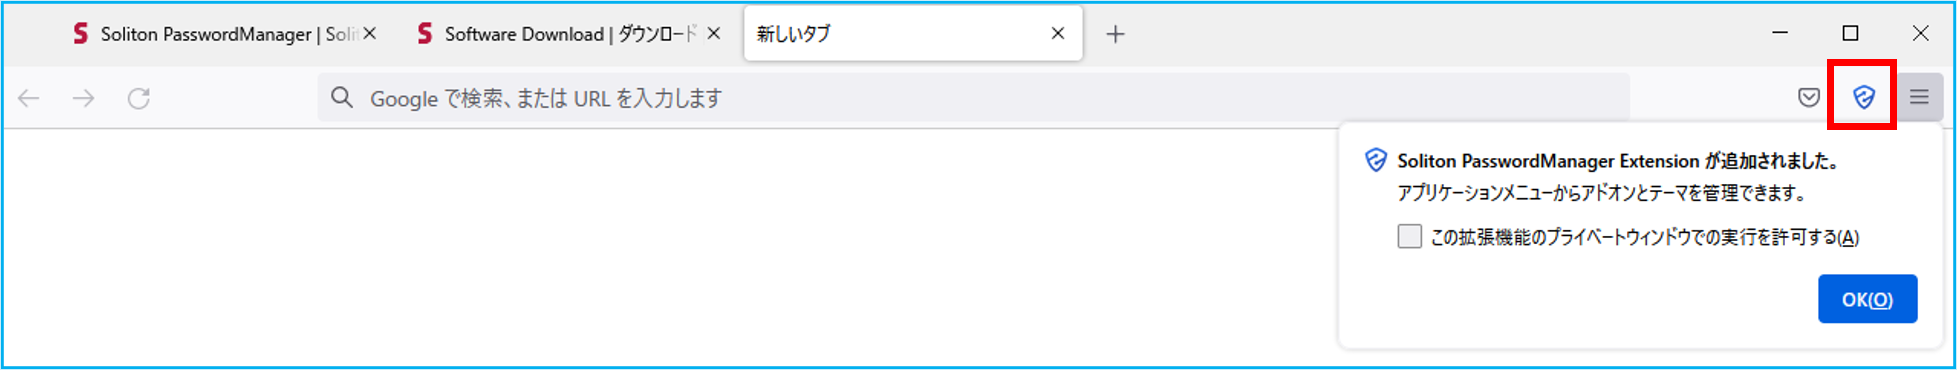
Task: Reload the page with the refresh icon
Action: point(139,98)
